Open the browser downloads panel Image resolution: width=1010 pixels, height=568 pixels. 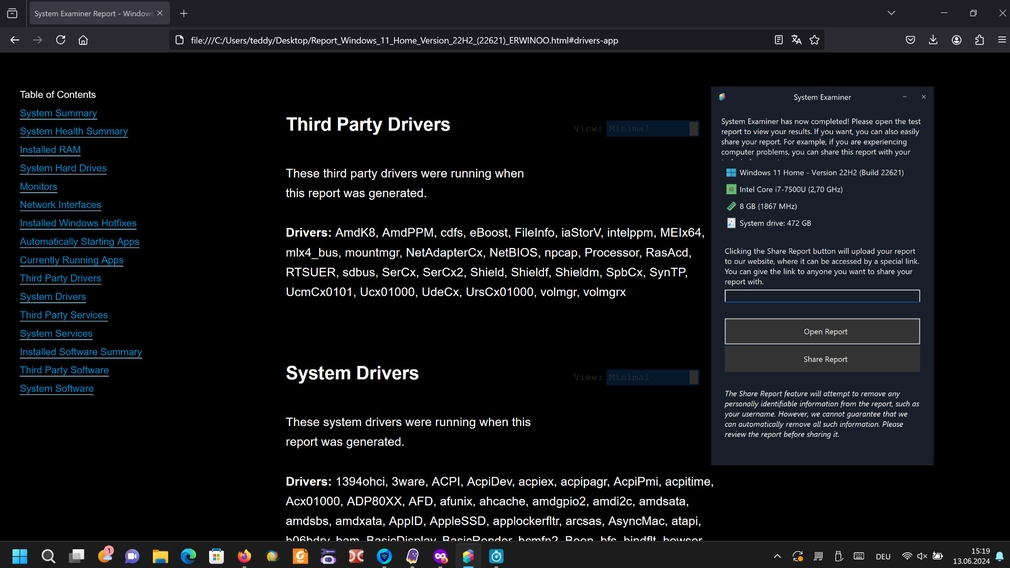[933, 40]
